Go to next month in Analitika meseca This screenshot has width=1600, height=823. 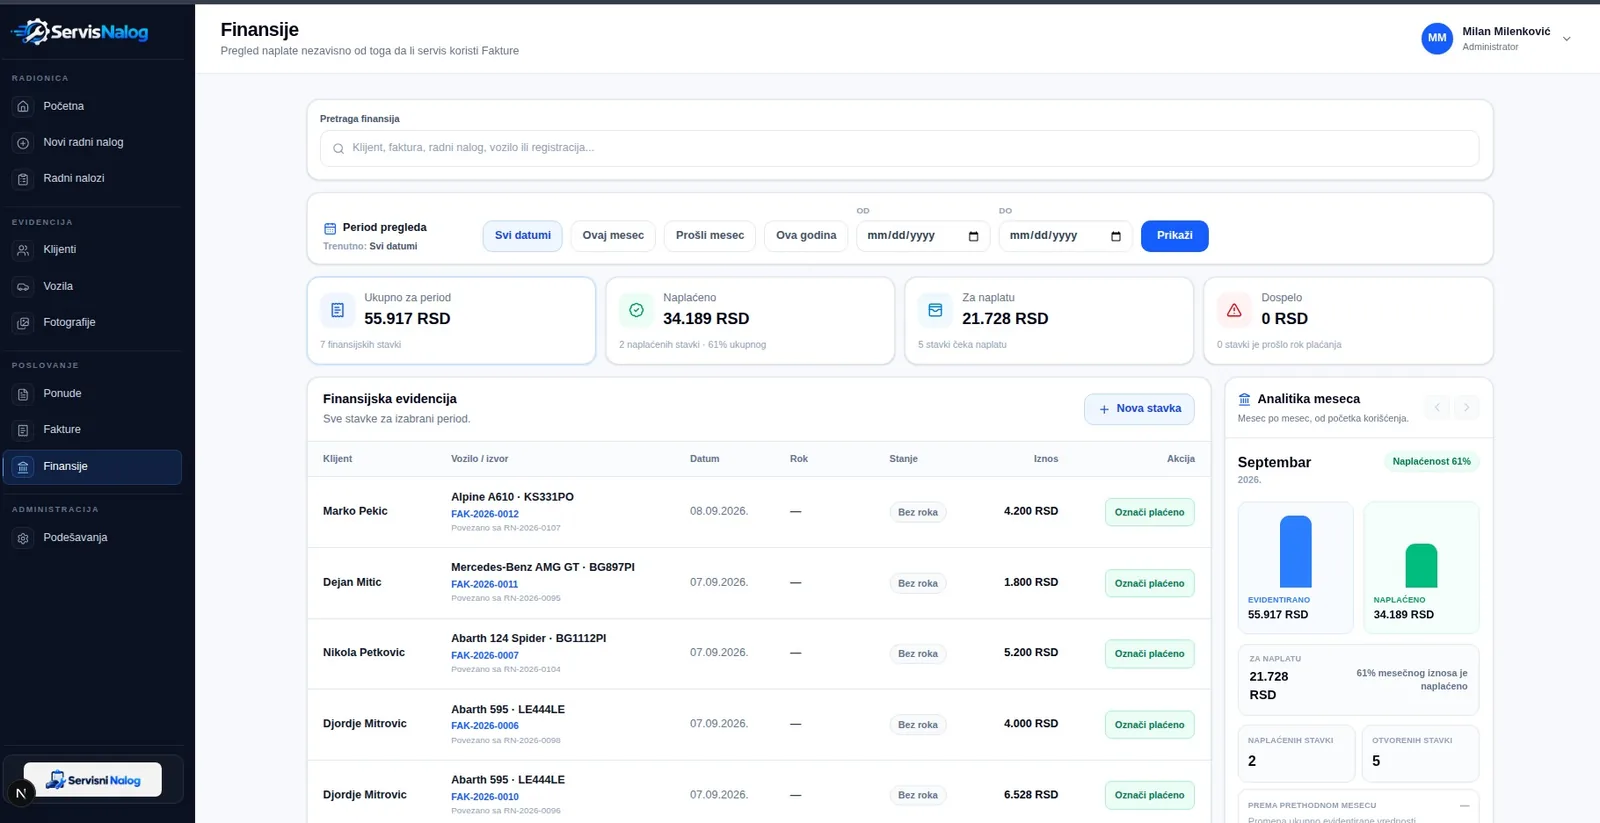click(1467, 407)
